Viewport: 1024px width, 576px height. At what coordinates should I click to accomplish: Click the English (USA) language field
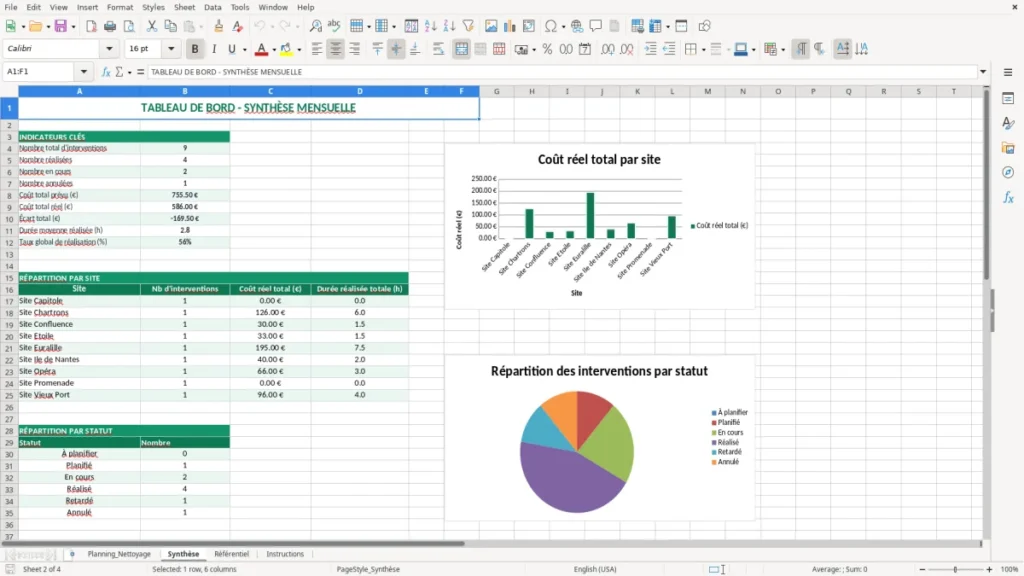595,569
